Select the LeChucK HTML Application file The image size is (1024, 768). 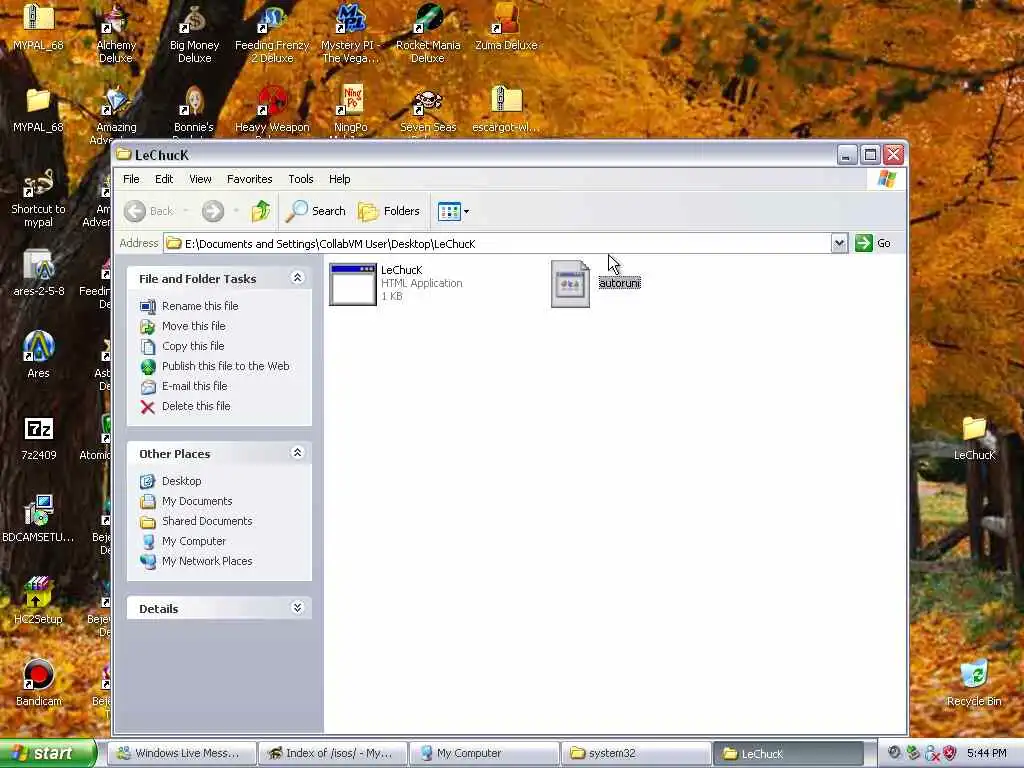tap(396, 283)
